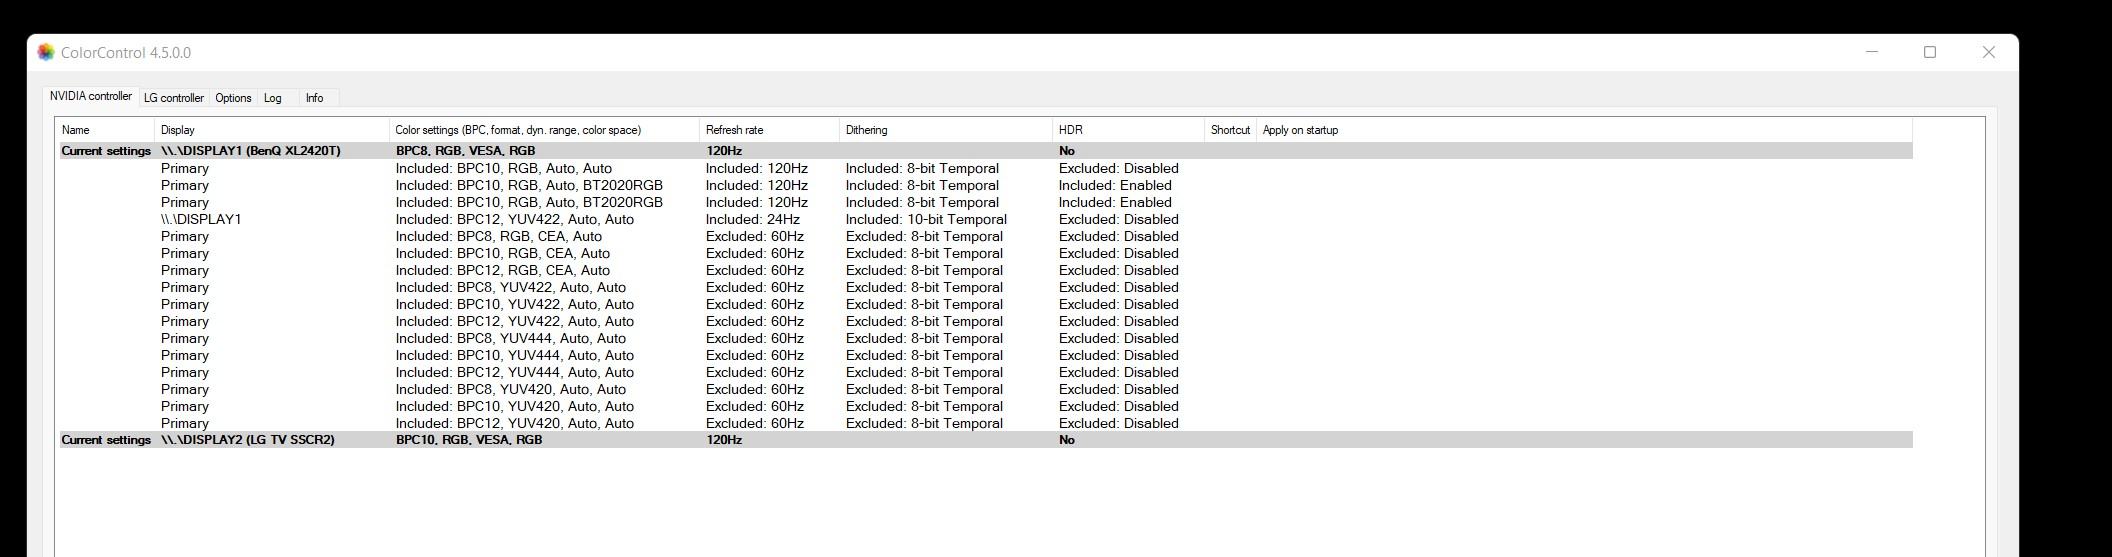The image size is (2112, 557).
Task: Click the 'Included: 24Hz' refresh rate cell
Action: [x=752, y=219]
